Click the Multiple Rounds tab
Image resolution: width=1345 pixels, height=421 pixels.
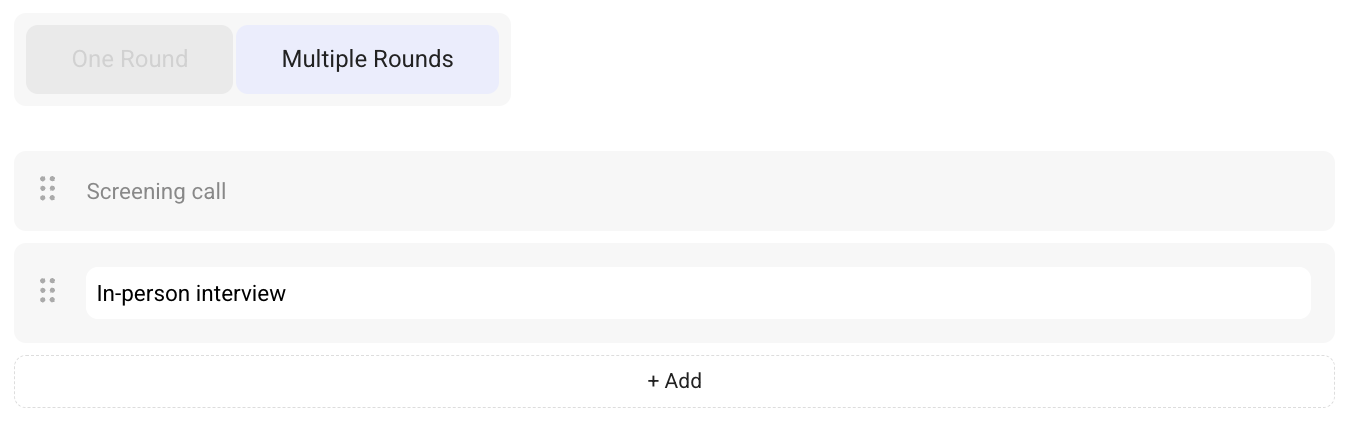pos(367,59)
